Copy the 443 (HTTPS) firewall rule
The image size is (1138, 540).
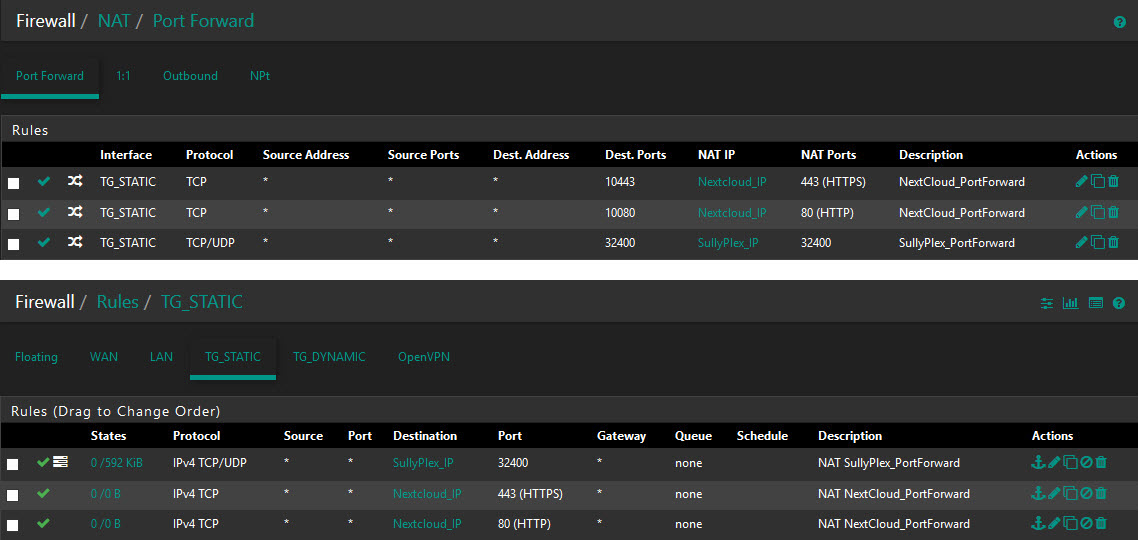pos(1071,494)
